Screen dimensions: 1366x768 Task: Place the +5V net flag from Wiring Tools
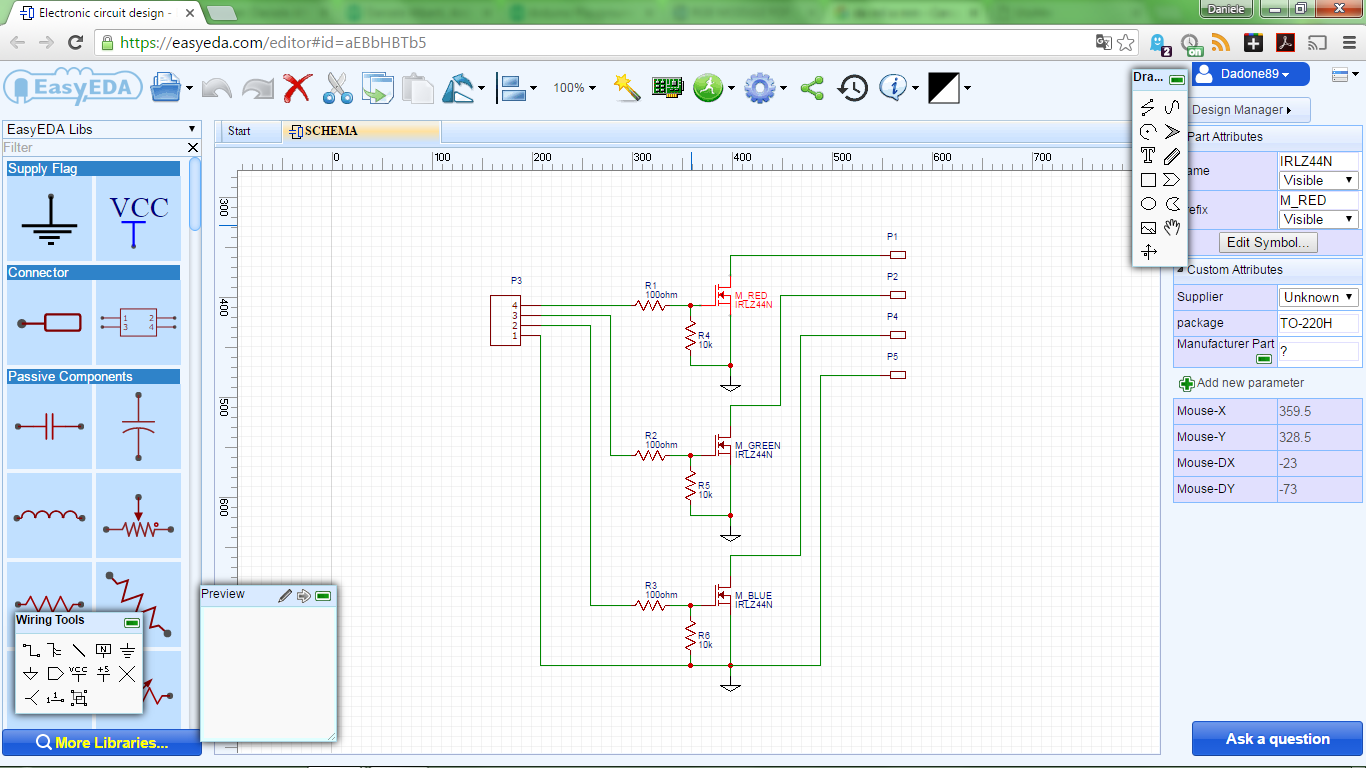[x=103, y=674]
